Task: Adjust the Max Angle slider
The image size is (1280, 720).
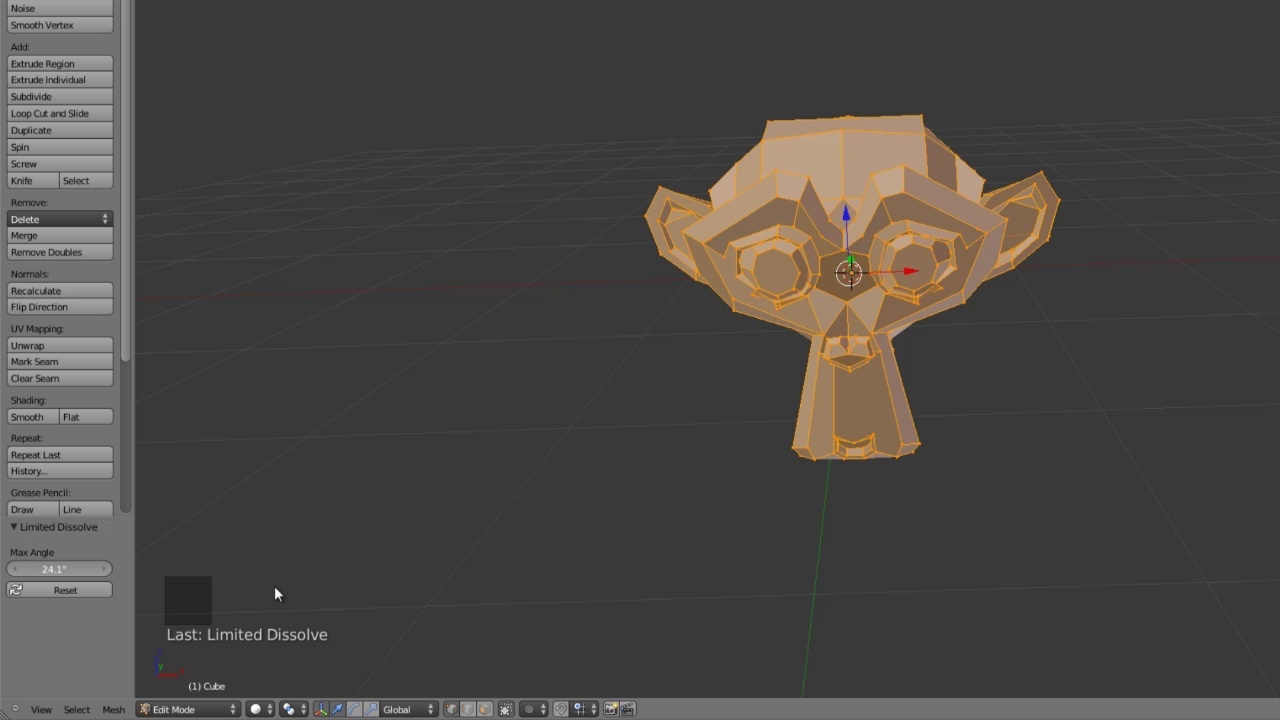Action: pos(59,568)
